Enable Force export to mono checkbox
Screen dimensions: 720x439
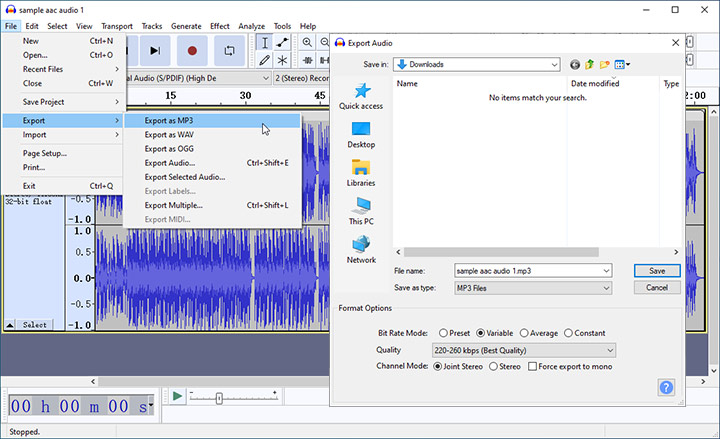[532, 367]
